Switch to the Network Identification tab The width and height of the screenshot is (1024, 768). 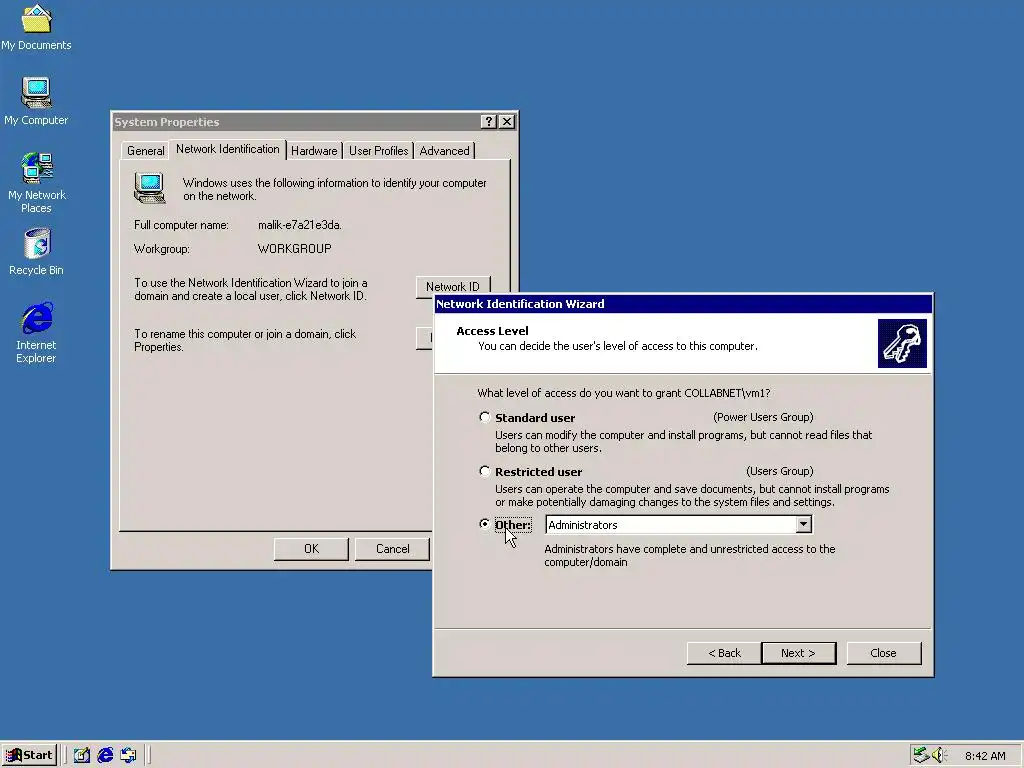[227, 149]
